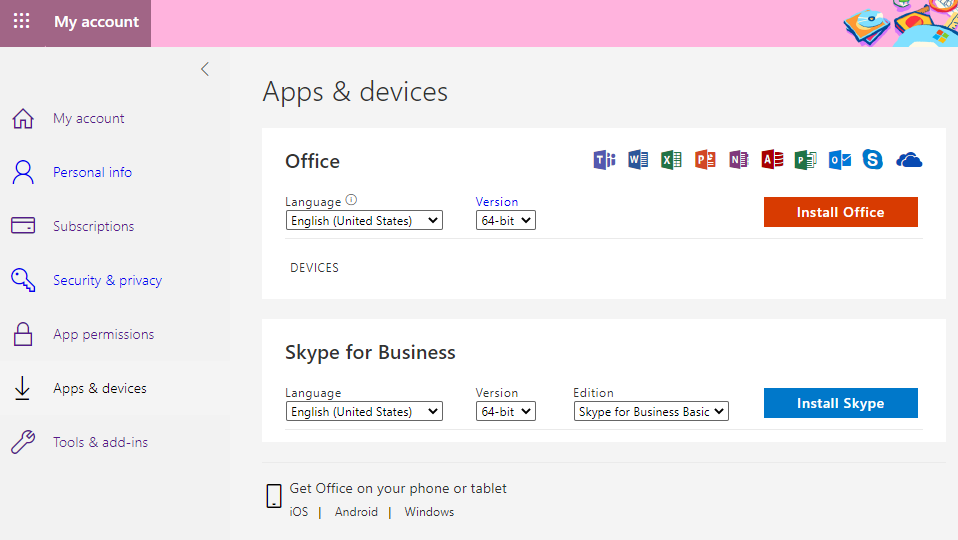Open the Skype for Business Version dropdown
958x540 pixels.
(x=506, y=412)
